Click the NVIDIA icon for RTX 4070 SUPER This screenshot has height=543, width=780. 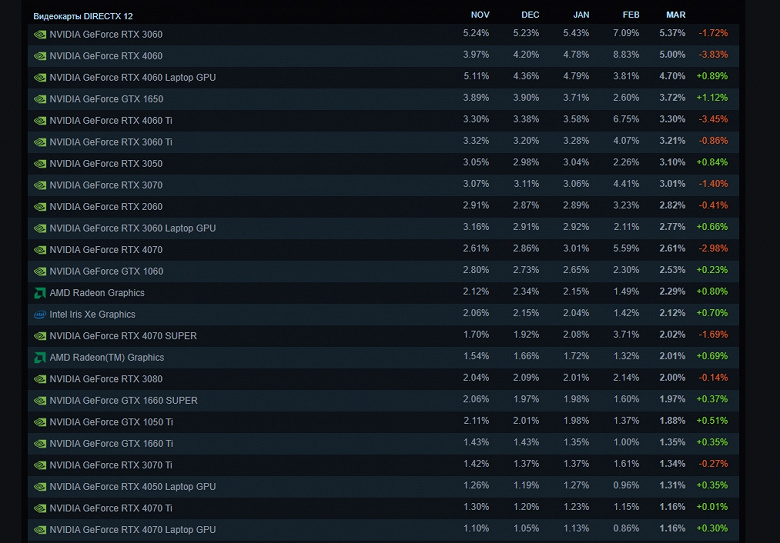(x=40, y=336)
